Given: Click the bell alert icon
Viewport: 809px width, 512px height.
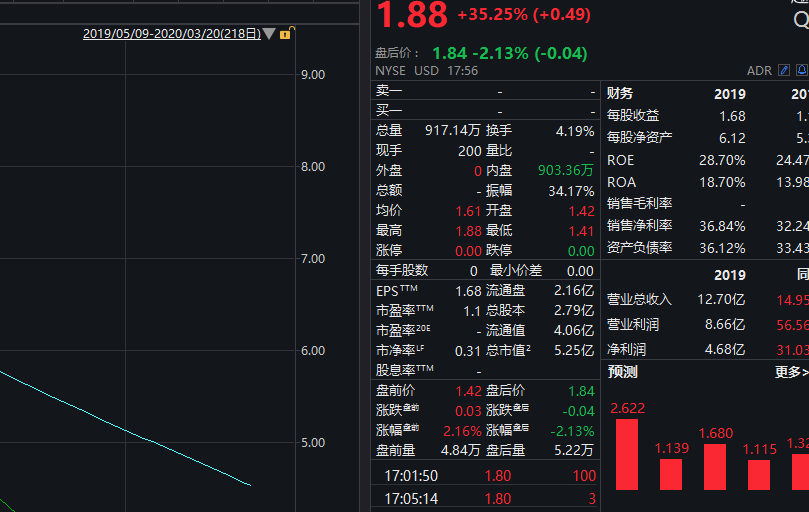Looking at the screenshot, I should (802, 70).
